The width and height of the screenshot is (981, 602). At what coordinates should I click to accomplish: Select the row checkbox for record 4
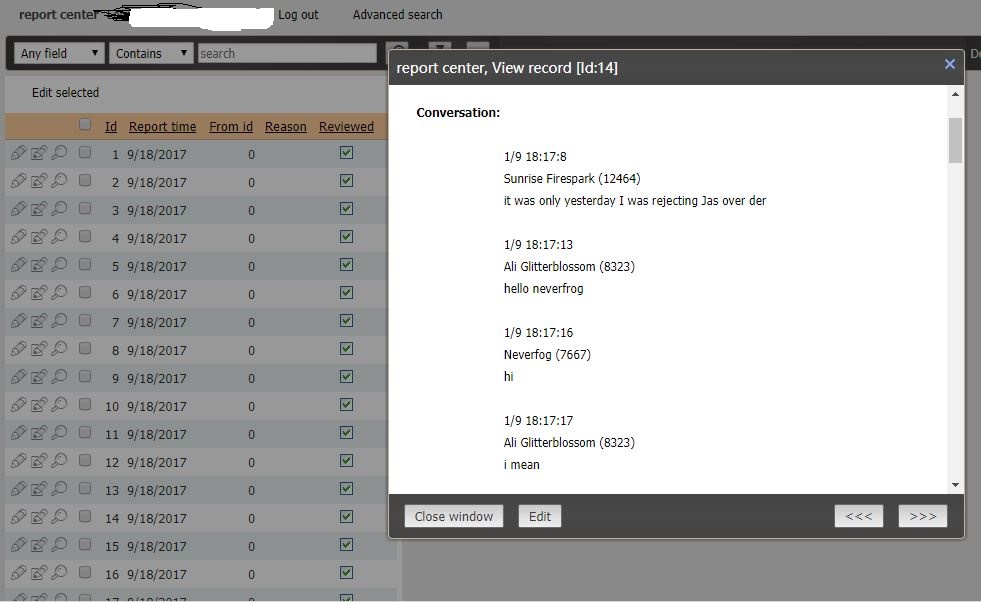[86, 237]
